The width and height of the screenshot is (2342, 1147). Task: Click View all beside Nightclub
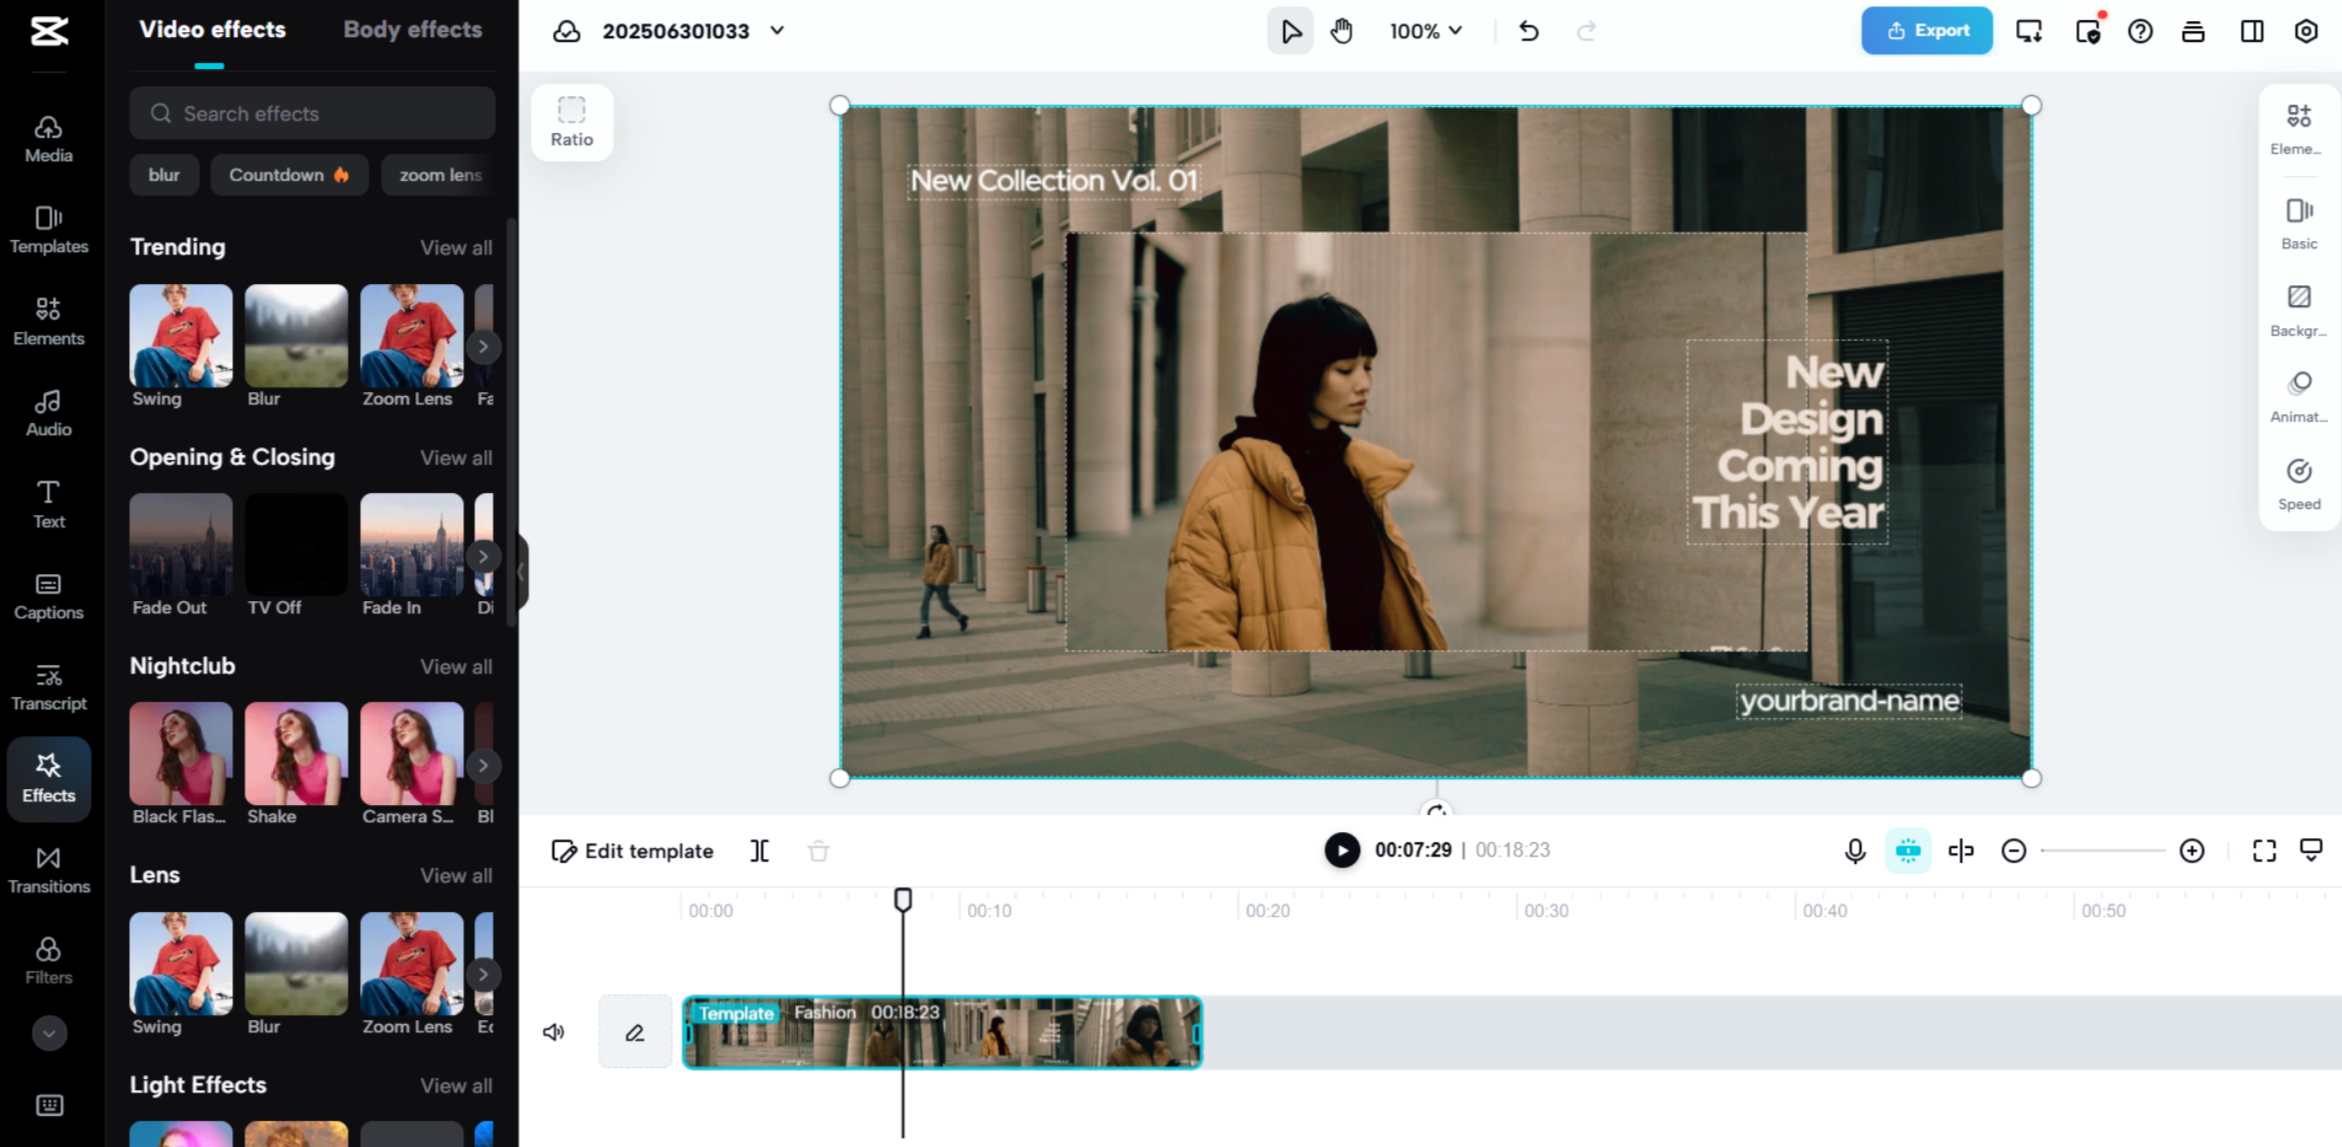click(x=455, y=667)
